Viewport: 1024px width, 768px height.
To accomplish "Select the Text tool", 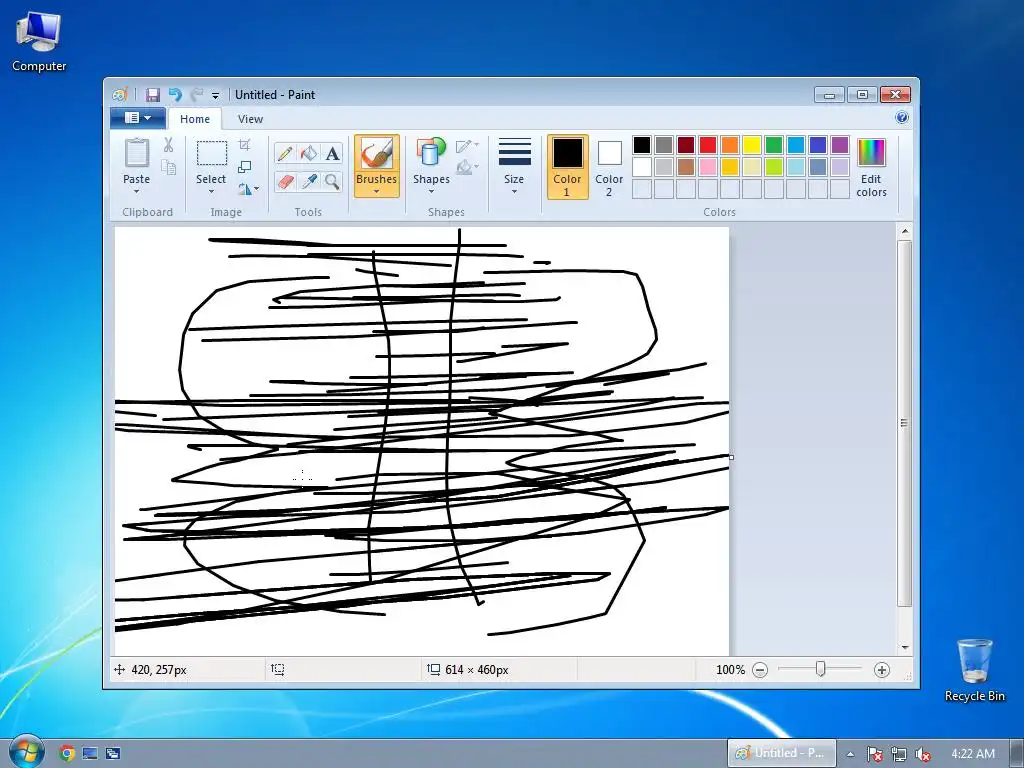I will click(332, 153).
